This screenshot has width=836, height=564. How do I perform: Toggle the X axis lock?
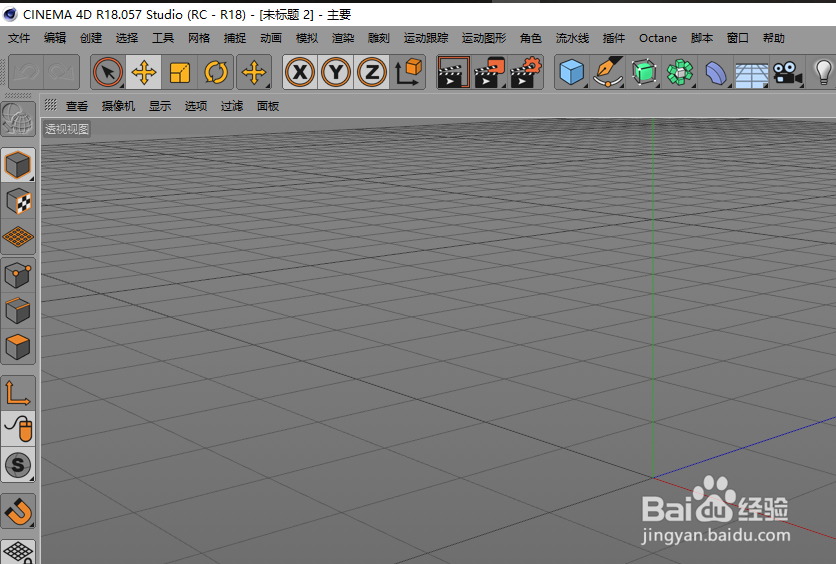point(300,72)
